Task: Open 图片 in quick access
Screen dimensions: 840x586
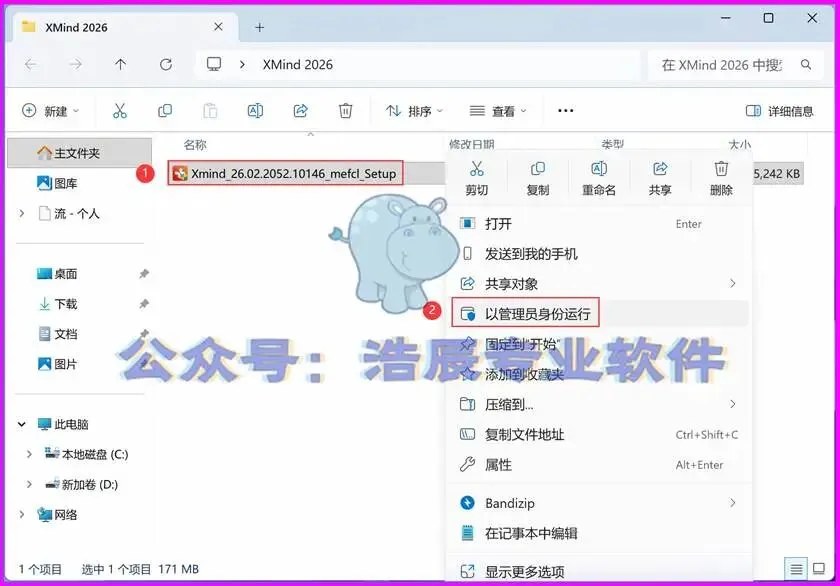Action: tap(57, 364)
